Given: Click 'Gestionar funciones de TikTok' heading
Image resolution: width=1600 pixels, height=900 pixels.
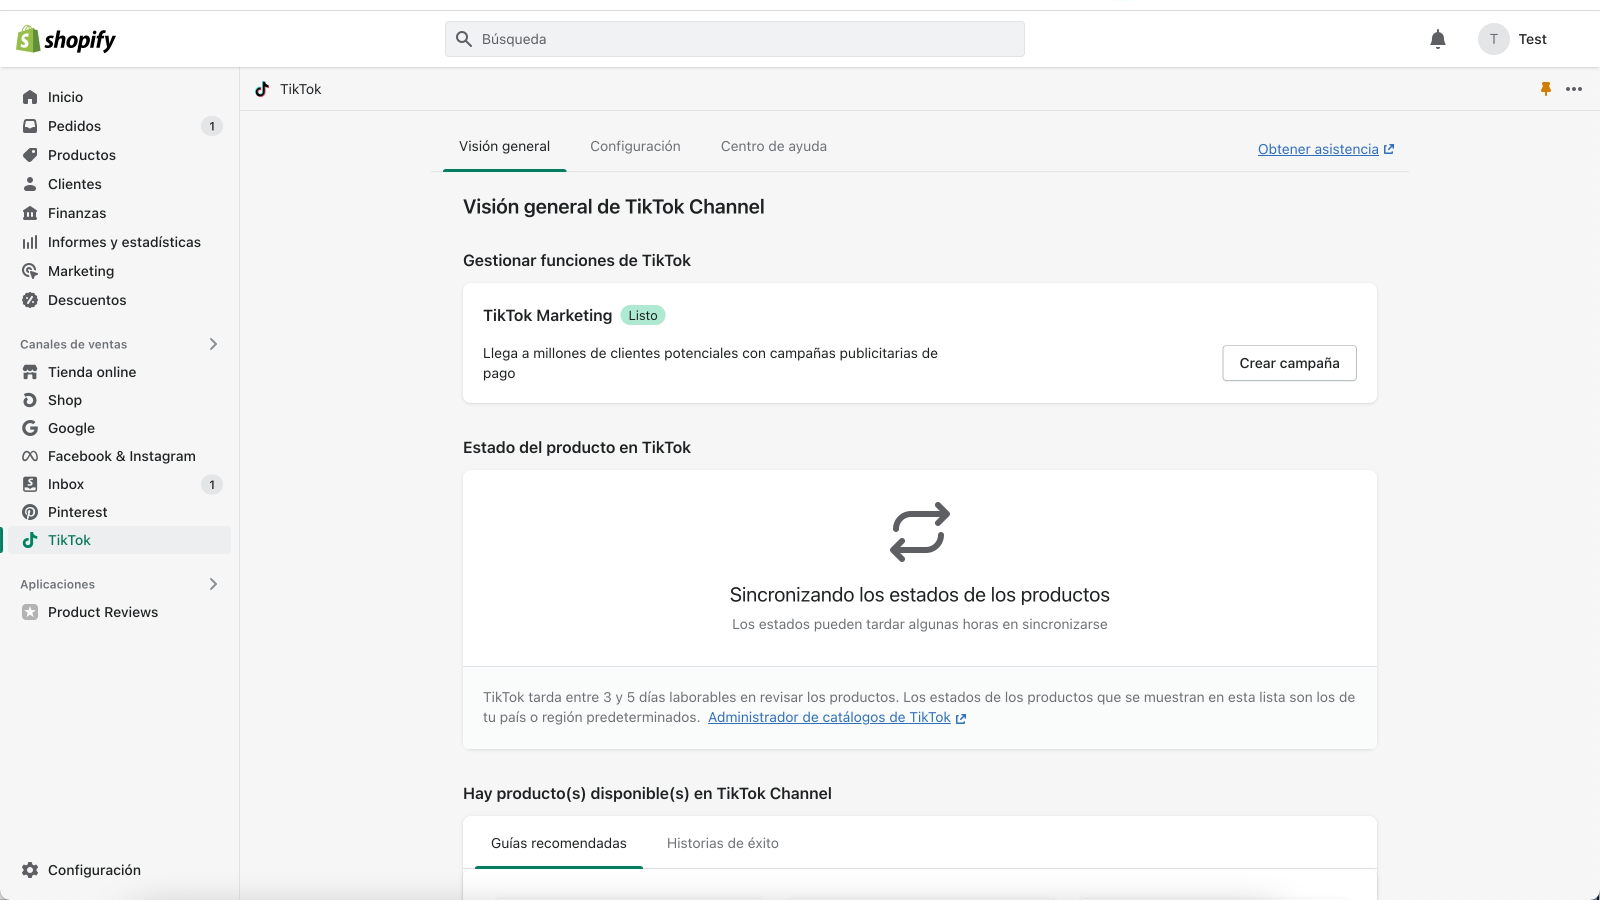Looking at the screenshot, I should pos(577,260).
